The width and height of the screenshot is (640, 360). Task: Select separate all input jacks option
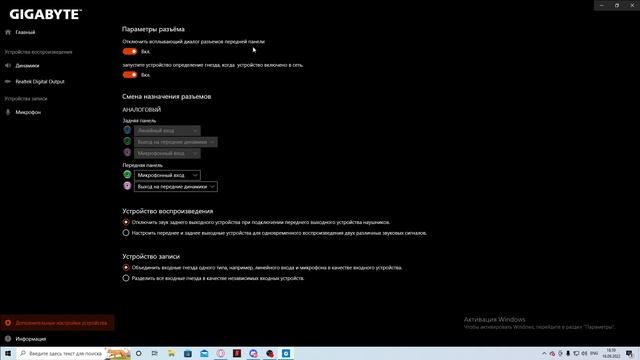126,278
